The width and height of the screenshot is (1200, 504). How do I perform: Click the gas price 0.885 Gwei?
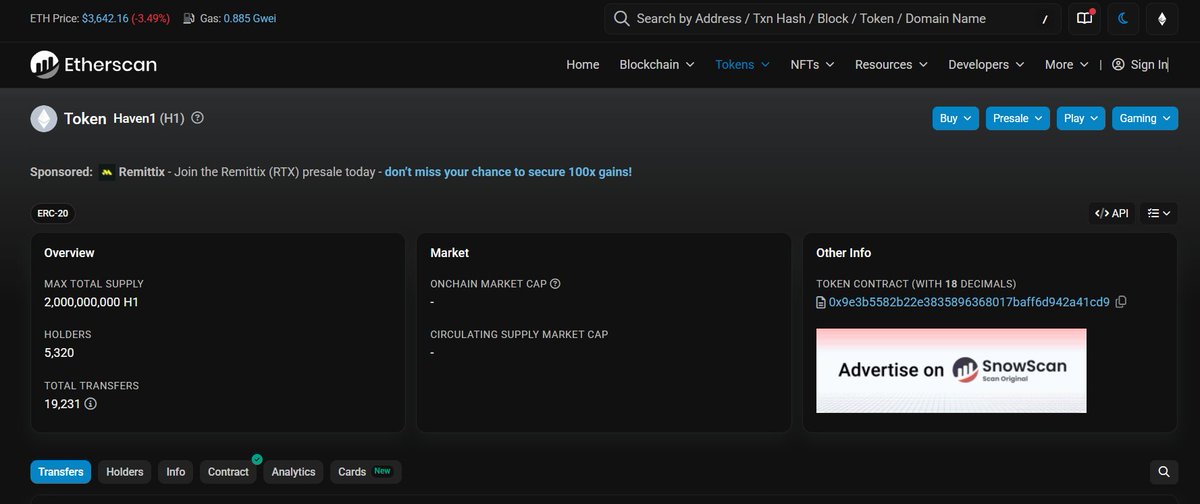coord(252,19)
